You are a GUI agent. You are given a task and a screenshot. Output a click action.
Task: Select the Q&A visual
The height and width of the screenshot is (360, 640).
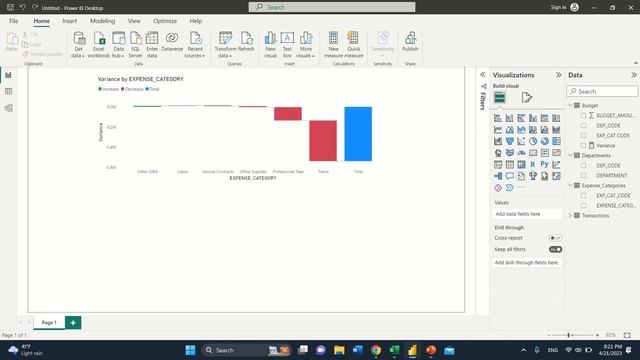pyautogui.click(x=510, y=176)
